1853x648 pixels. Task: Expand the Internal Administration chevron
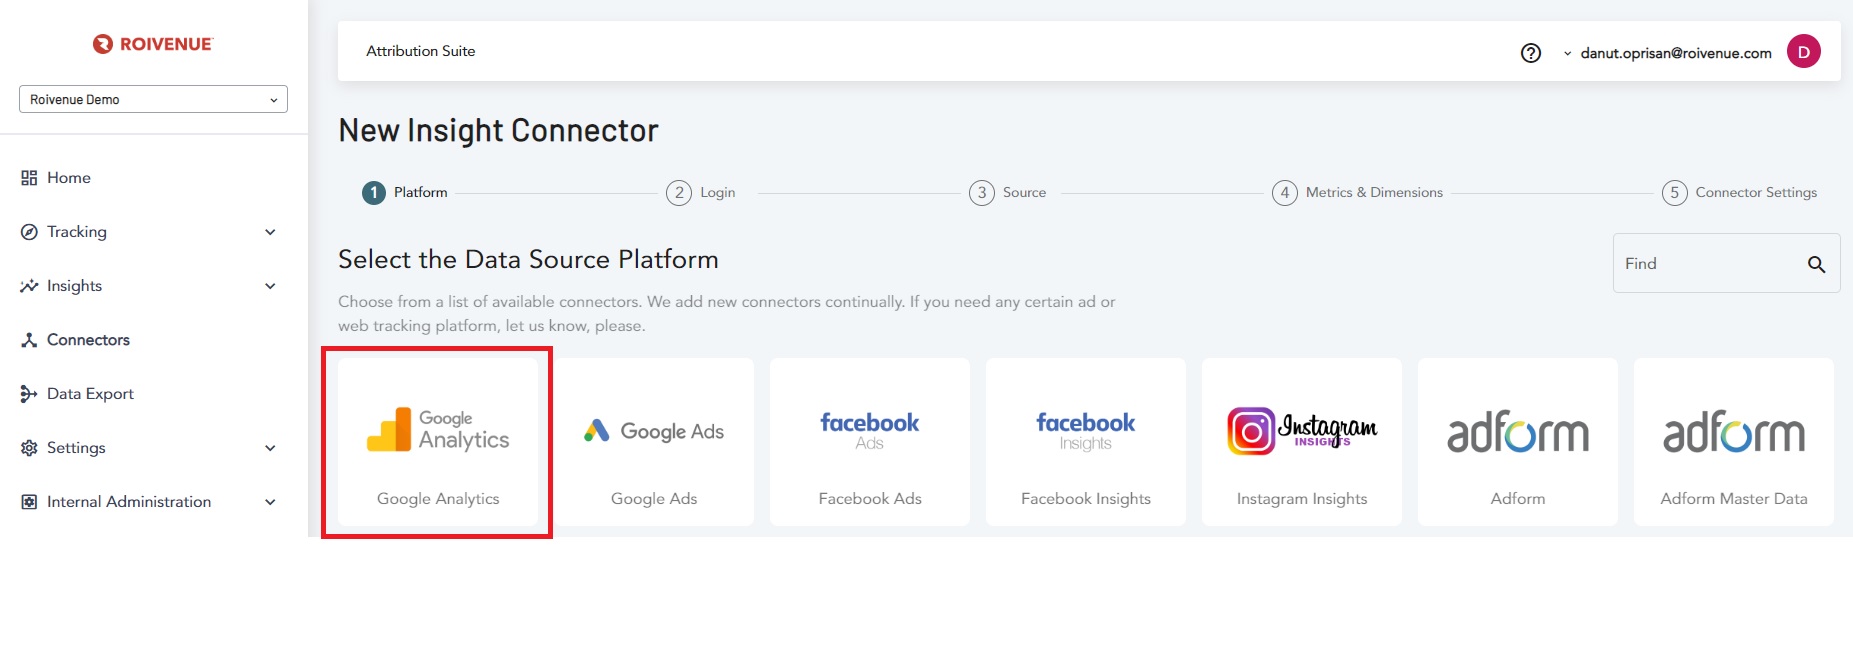tap(270, 502)
